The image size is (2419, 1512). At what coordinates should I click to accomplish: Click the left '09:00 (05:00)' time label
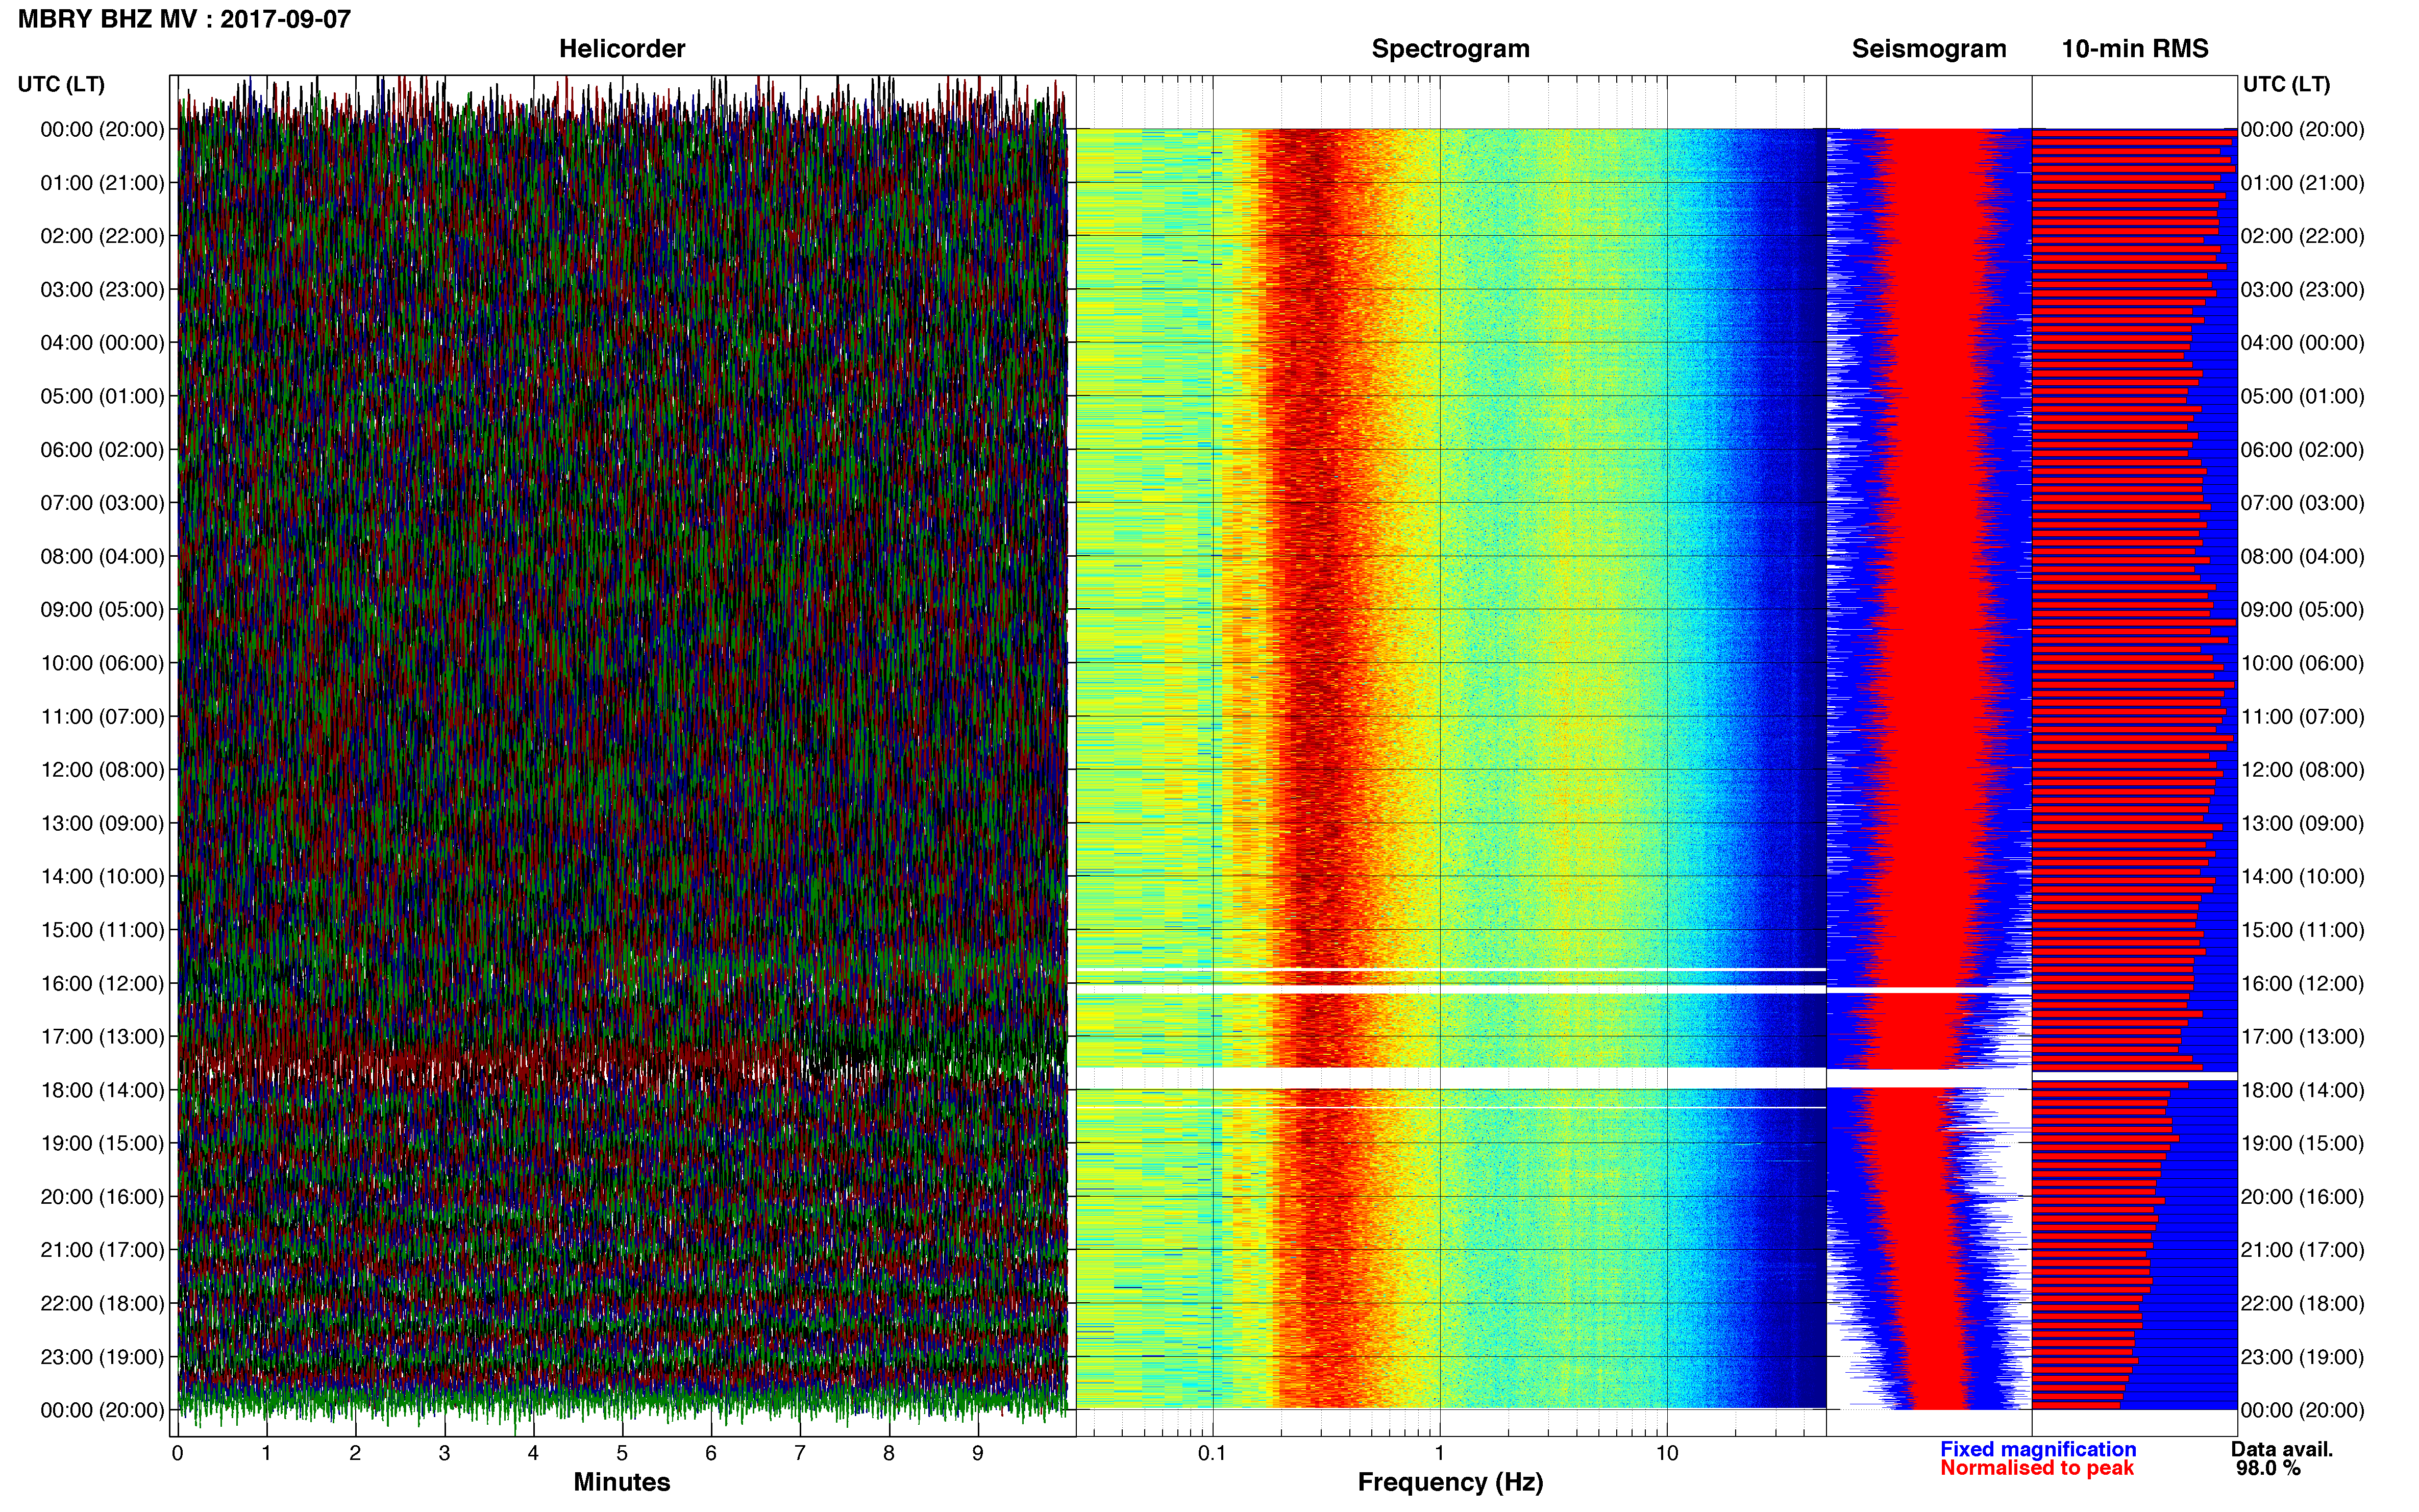pyautogui.click(x=102, y=610)
